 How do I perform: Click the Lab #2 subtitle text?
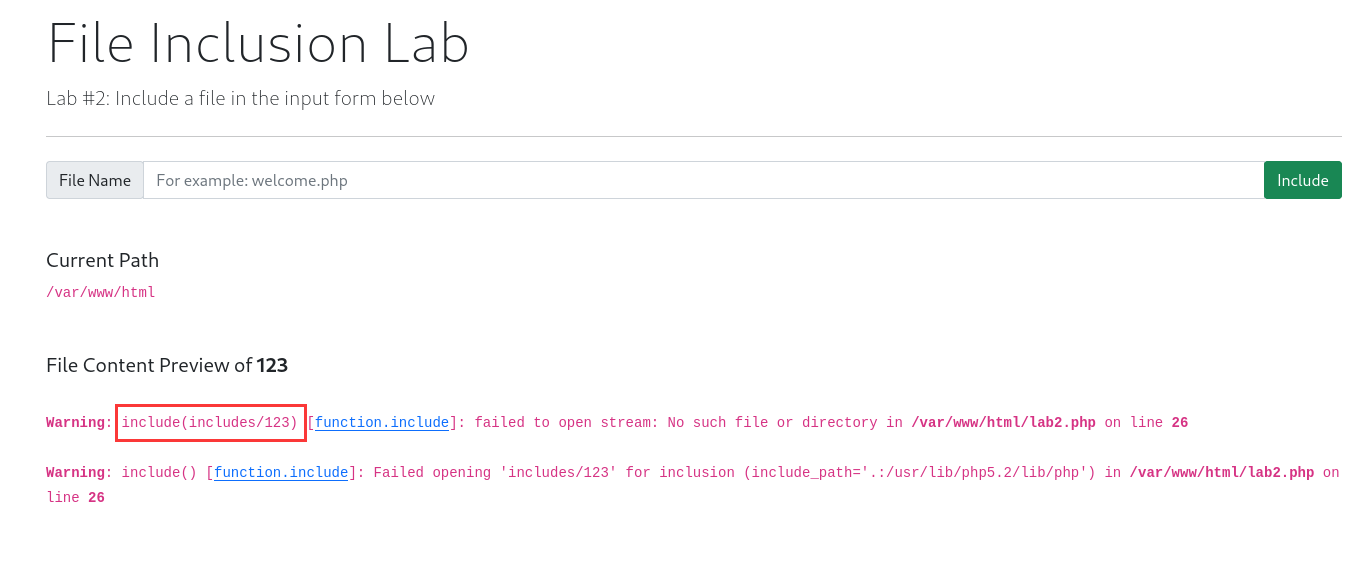[x=240, y=98]
